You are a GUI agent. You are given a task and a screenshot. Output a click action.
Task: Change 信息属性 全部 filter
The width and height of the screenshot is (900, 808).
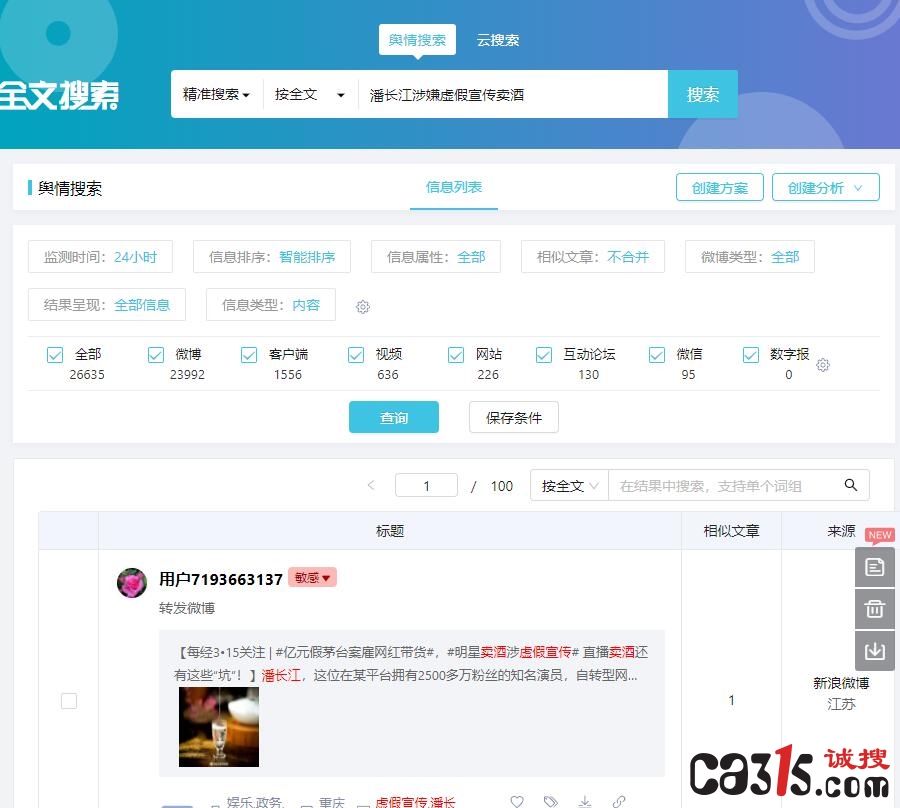tap(436, 257)
